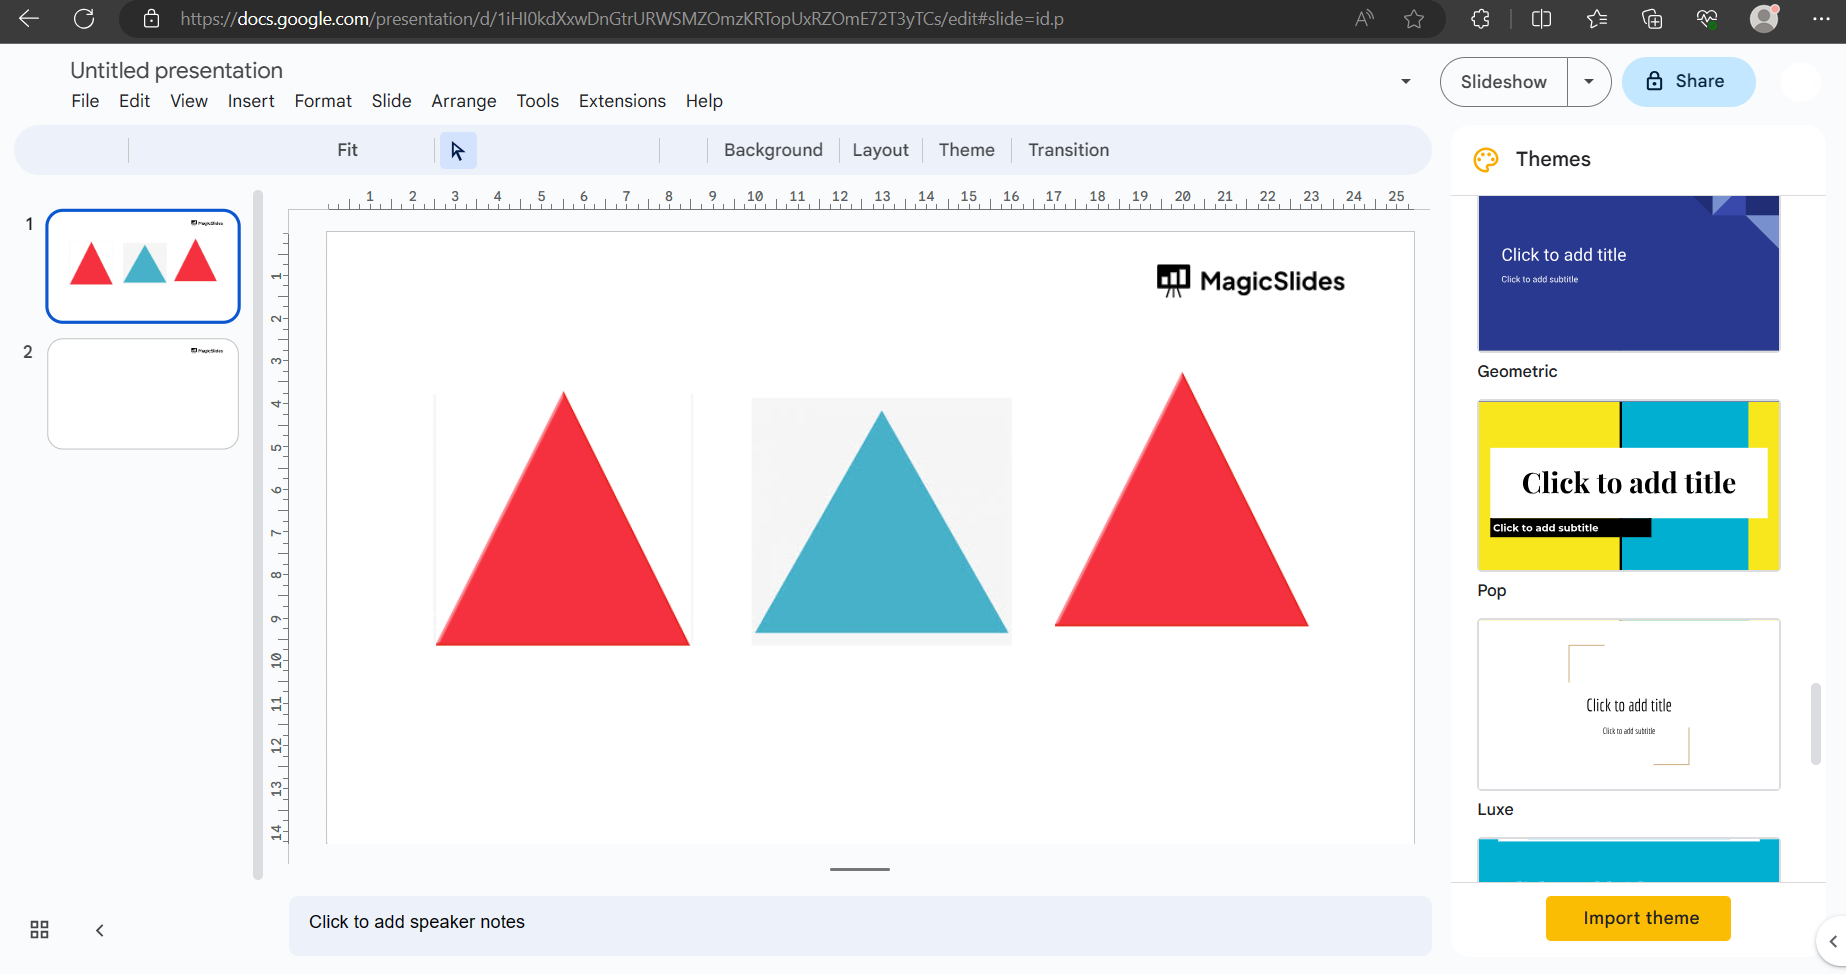
Task: Open the Arrange menu
Action: point(464,101)
